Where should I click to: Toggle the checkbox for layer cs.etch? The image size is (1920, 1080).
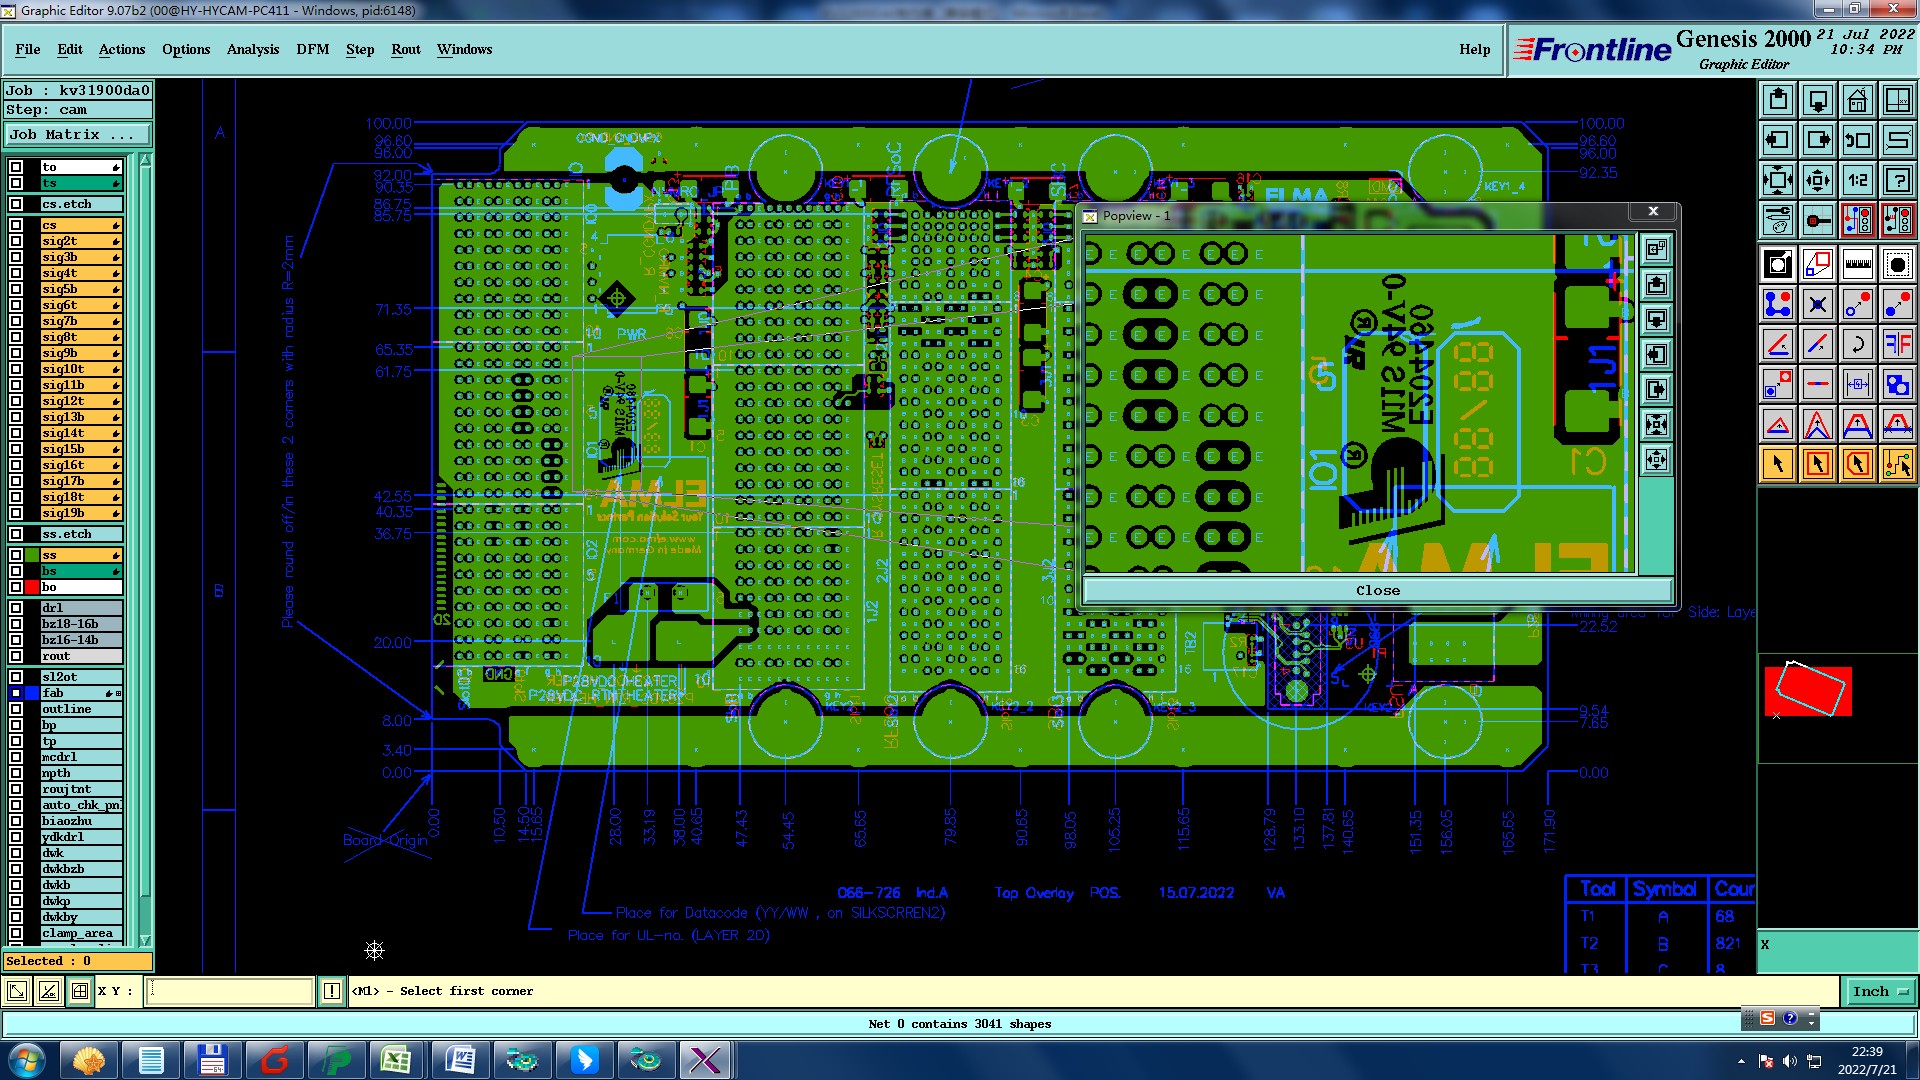[16, 204]
